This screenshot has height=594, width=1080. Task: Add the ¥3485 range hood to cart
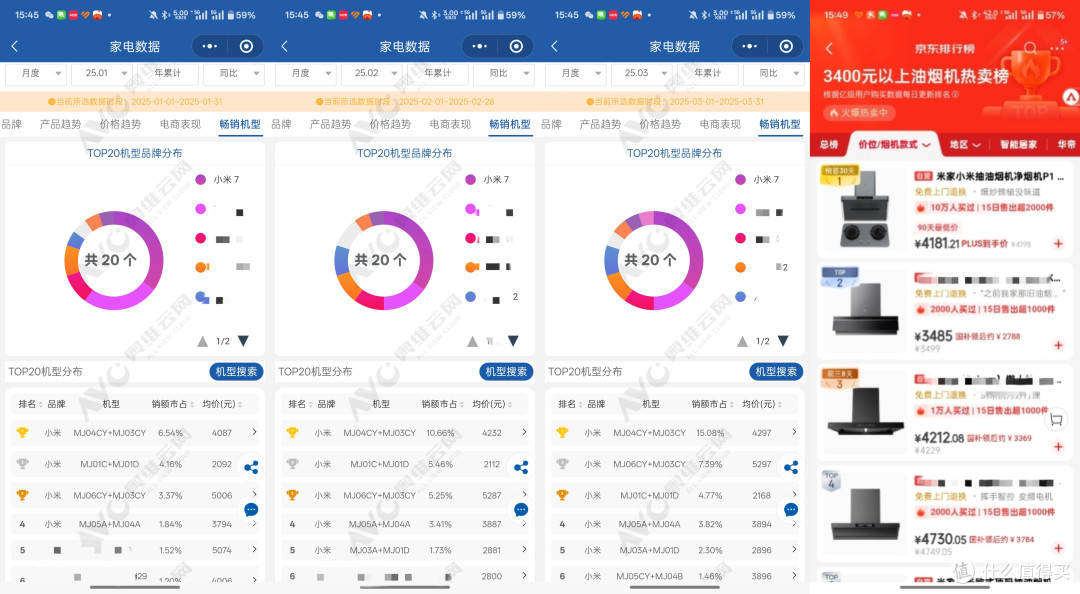pos(1058,345)
